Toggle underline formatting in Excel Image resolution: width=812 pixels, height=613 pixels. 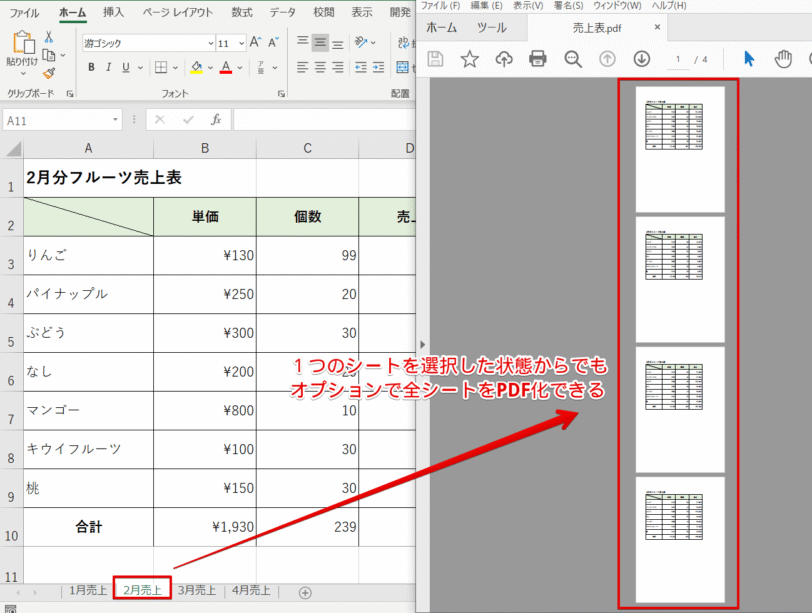click(126, 66)
